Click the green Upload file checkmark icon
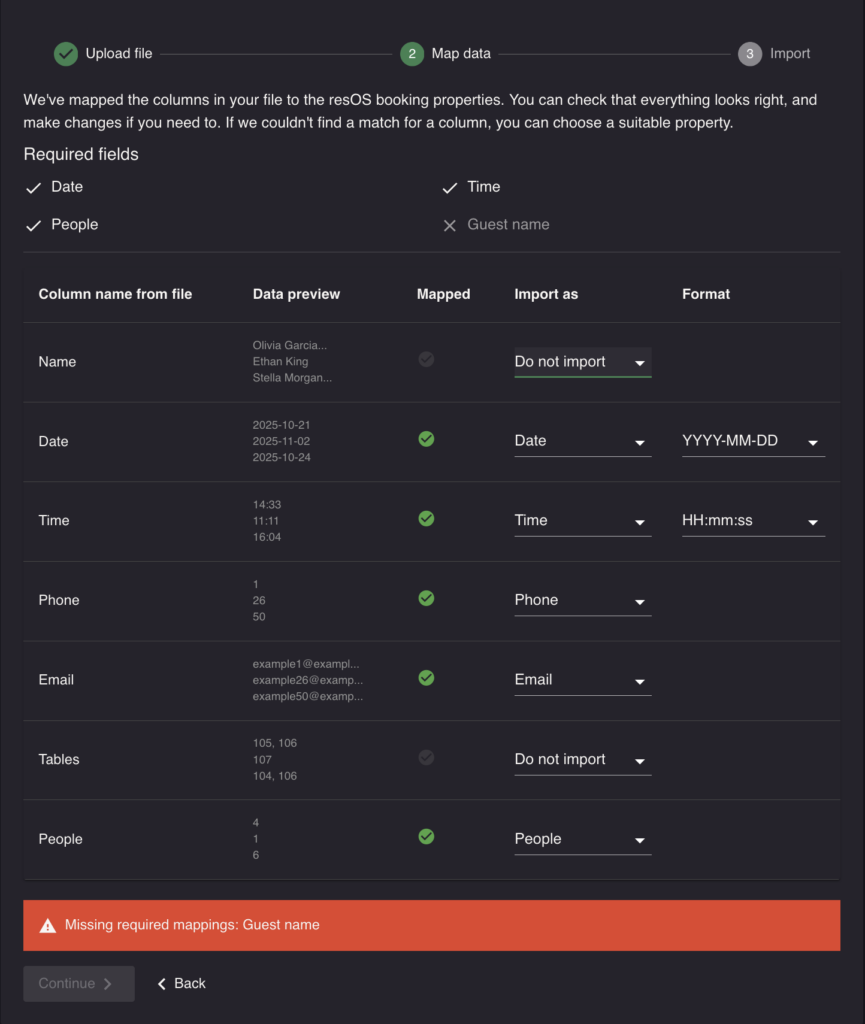865x1024 pixels. (65, 54)
